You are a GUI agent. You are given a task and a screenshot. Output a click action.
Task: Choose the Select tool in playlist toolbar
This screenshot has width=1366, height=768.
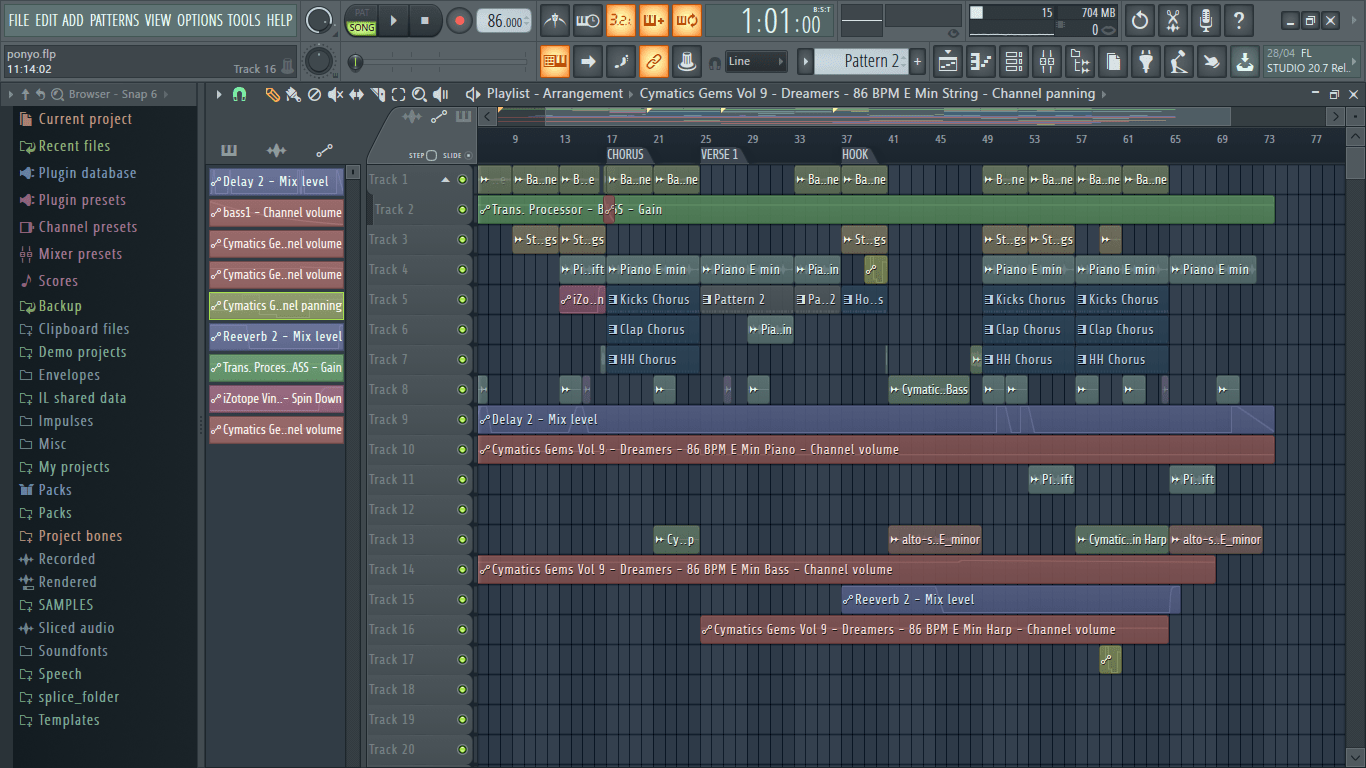point(398,94)
